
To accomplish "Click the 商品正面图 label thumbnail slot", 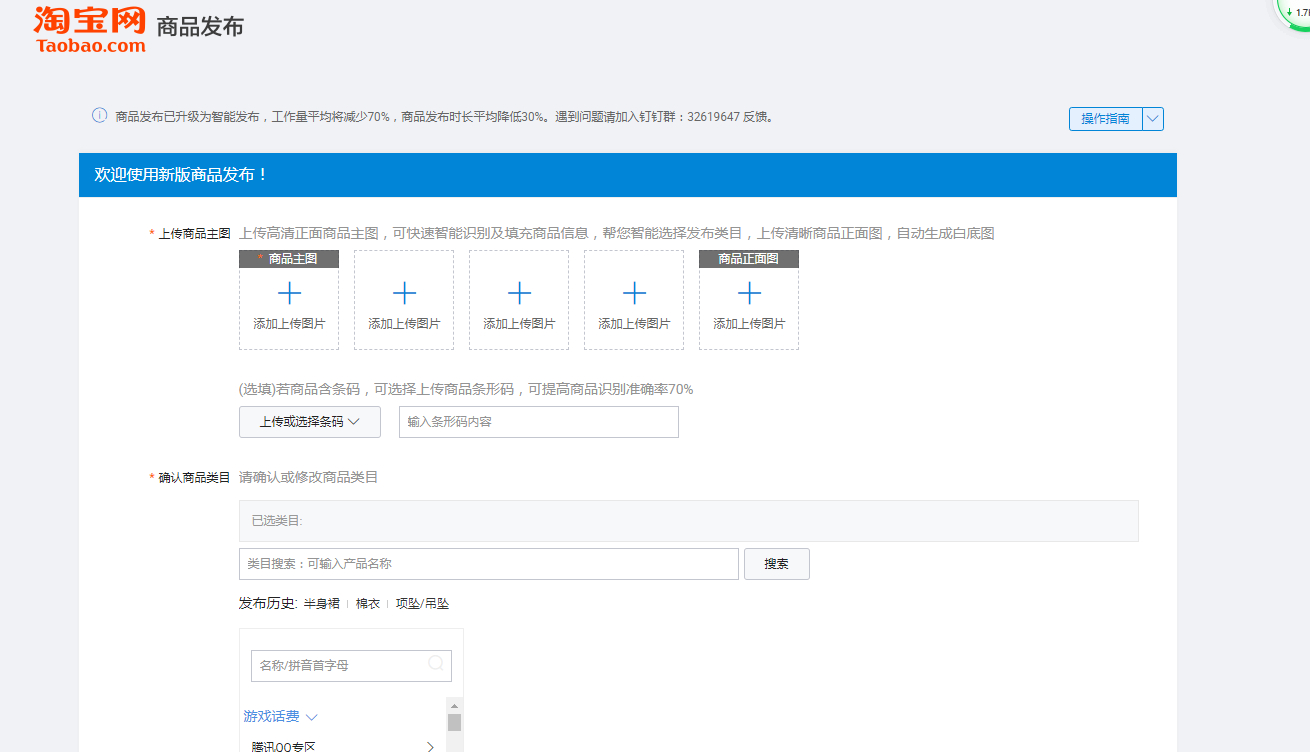I will coord(749,300).
